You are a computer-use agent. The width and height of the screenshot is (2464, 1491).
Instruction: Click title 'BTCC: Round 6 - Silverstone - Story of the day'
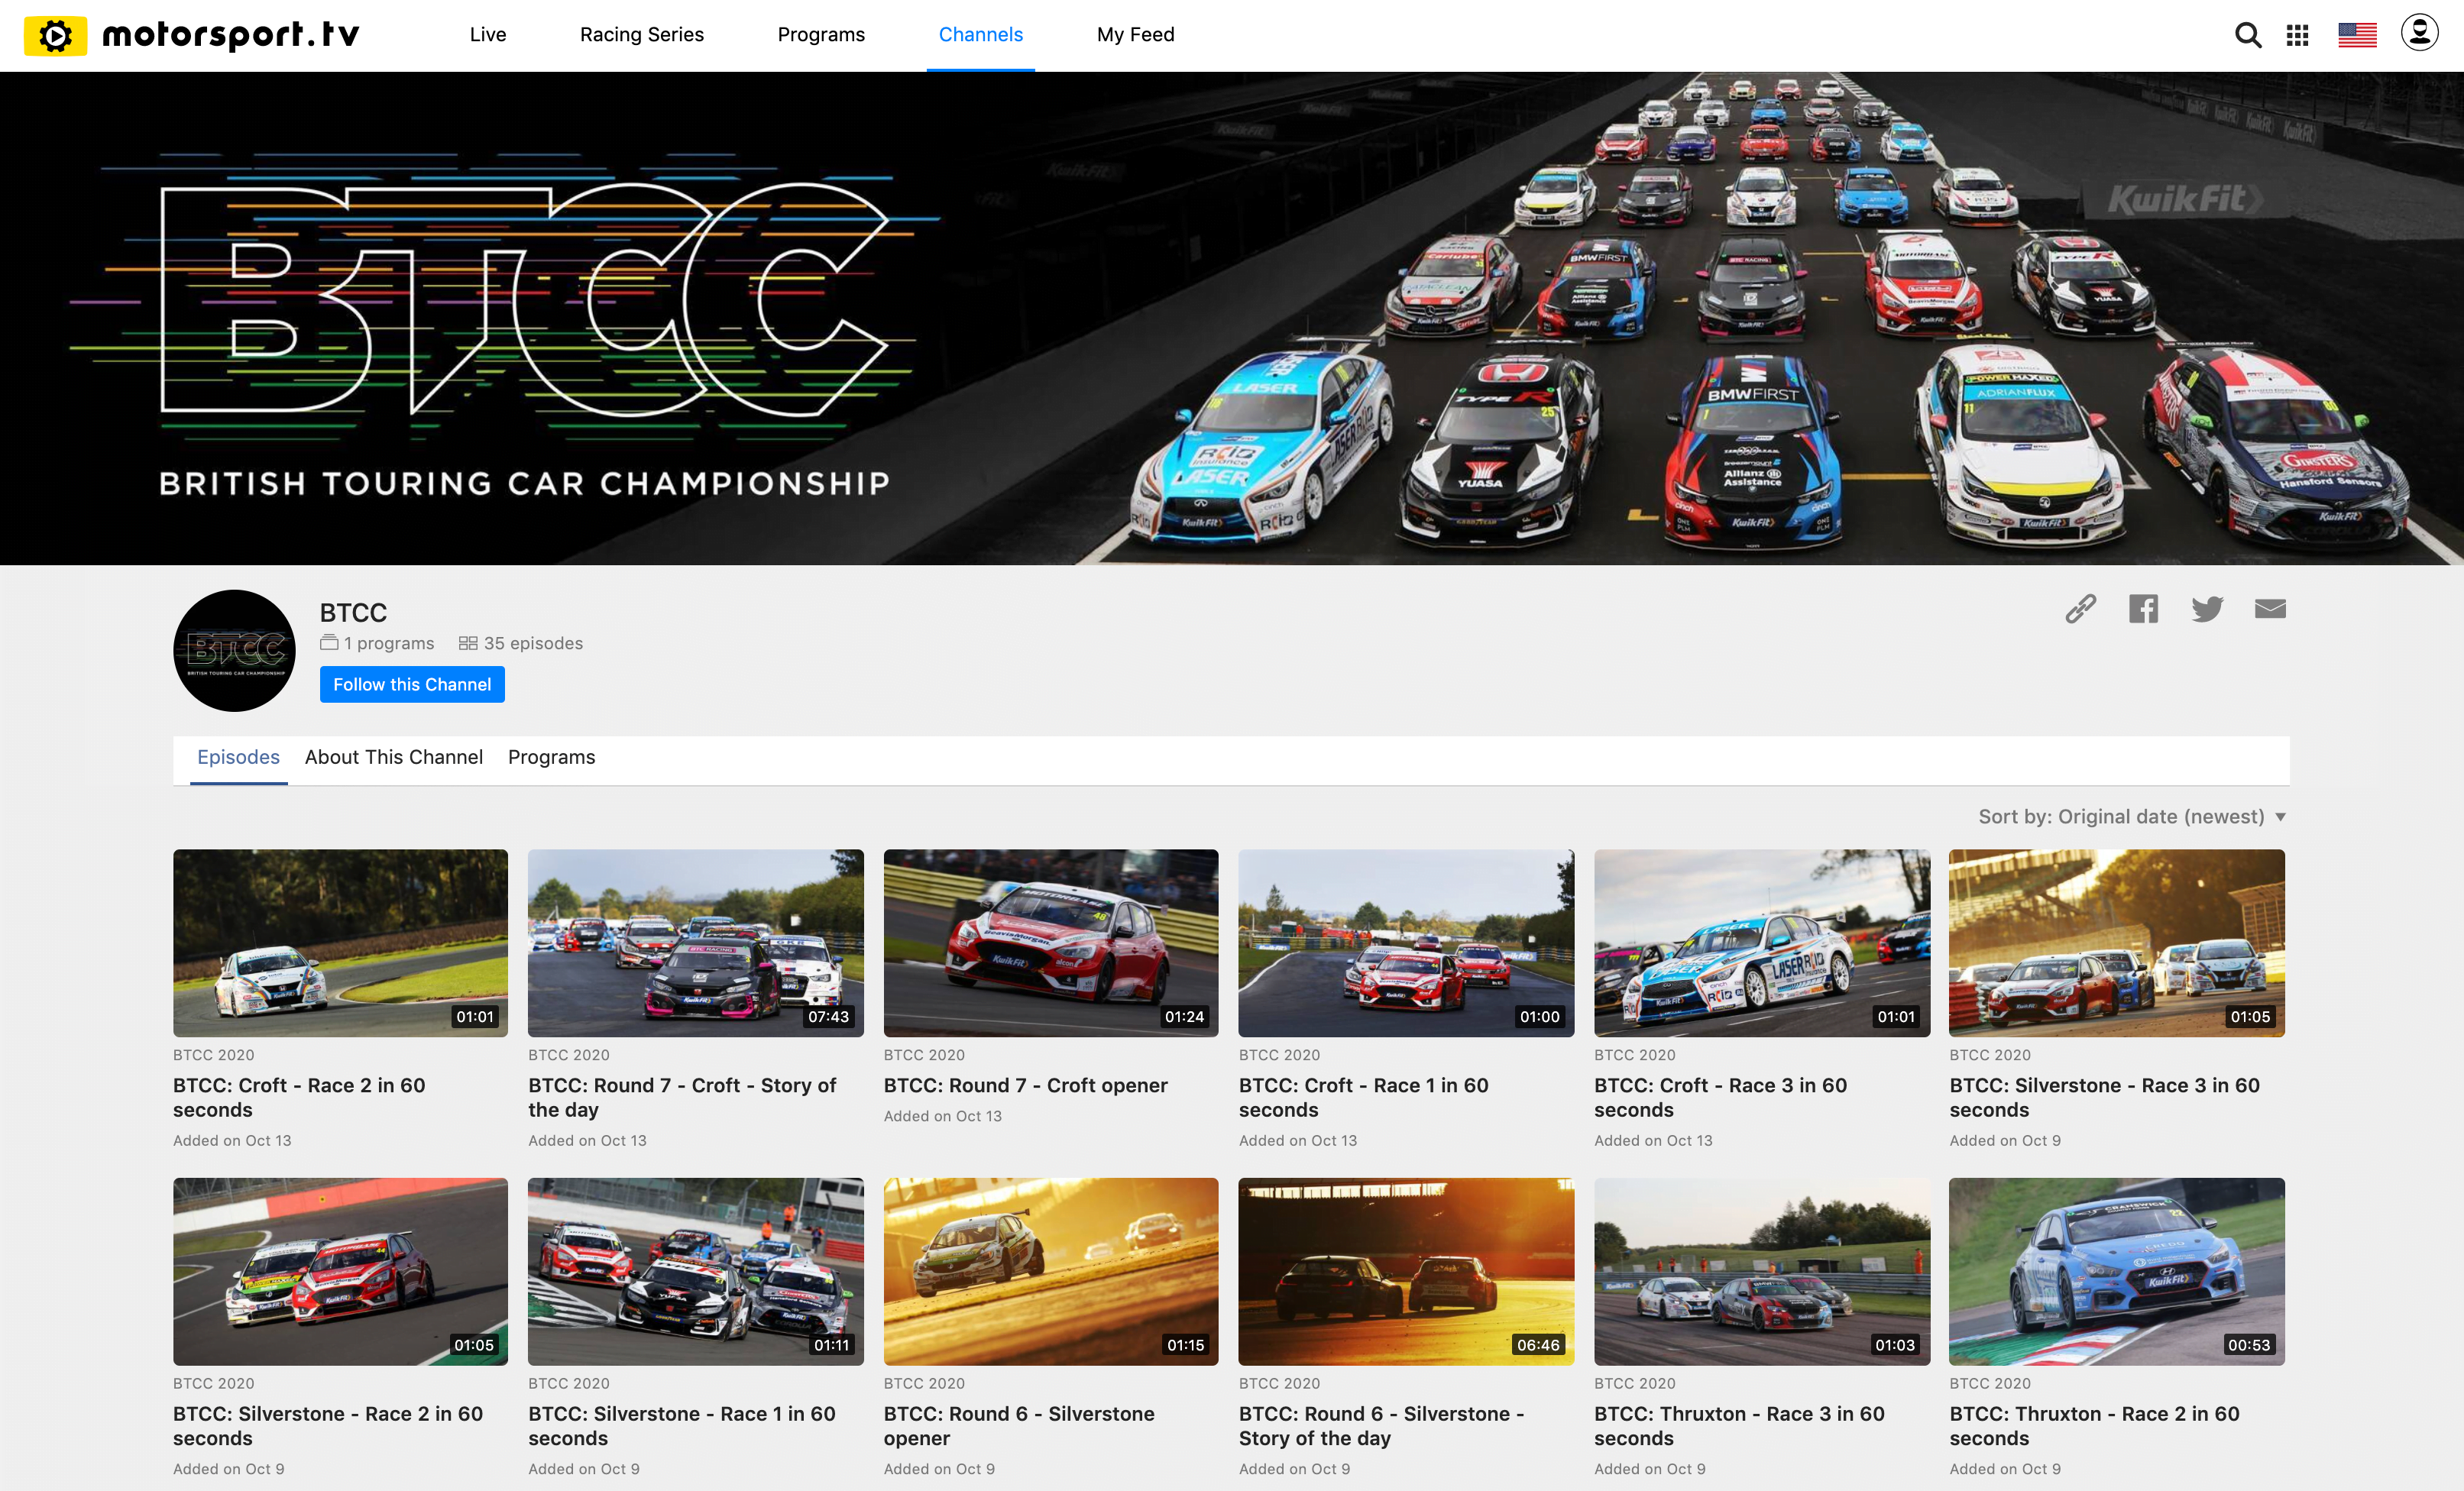(1381, 1426)
